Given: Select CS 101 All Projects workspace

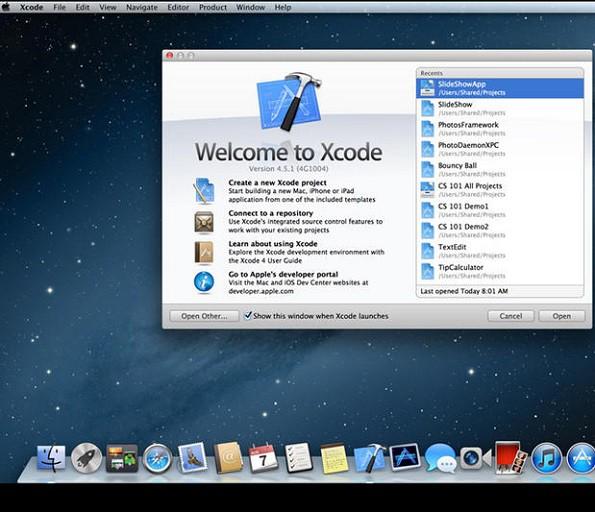Looking at the screenshot, I should pyautogui.click(x=500, y=190).
